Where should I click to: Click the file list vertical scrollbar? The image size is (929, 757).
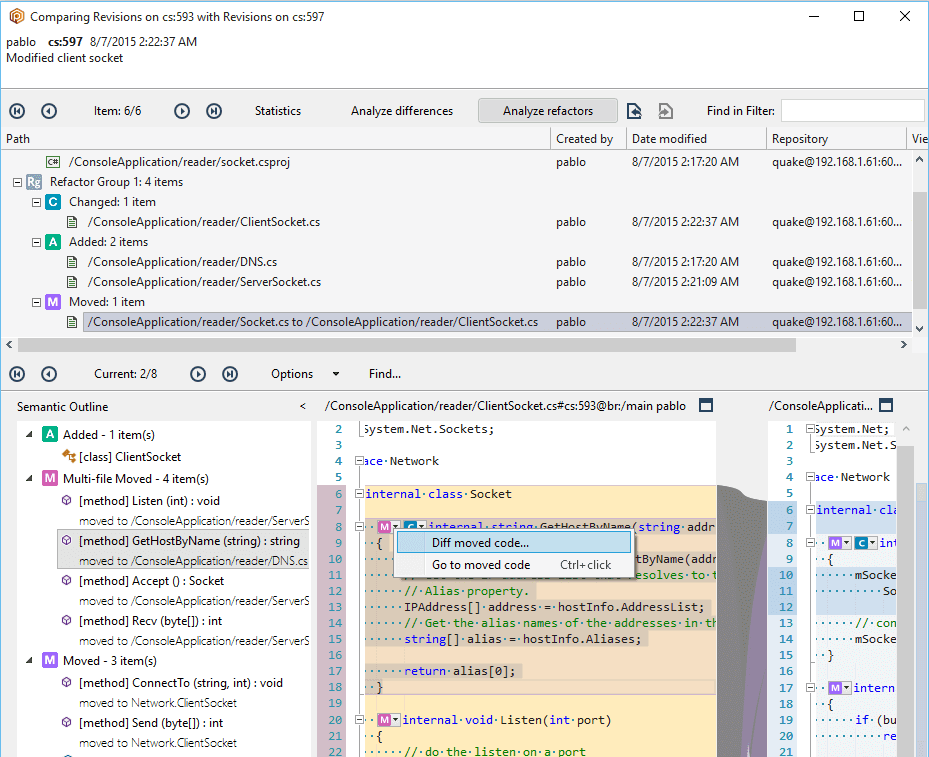click(x=920, y=249)
